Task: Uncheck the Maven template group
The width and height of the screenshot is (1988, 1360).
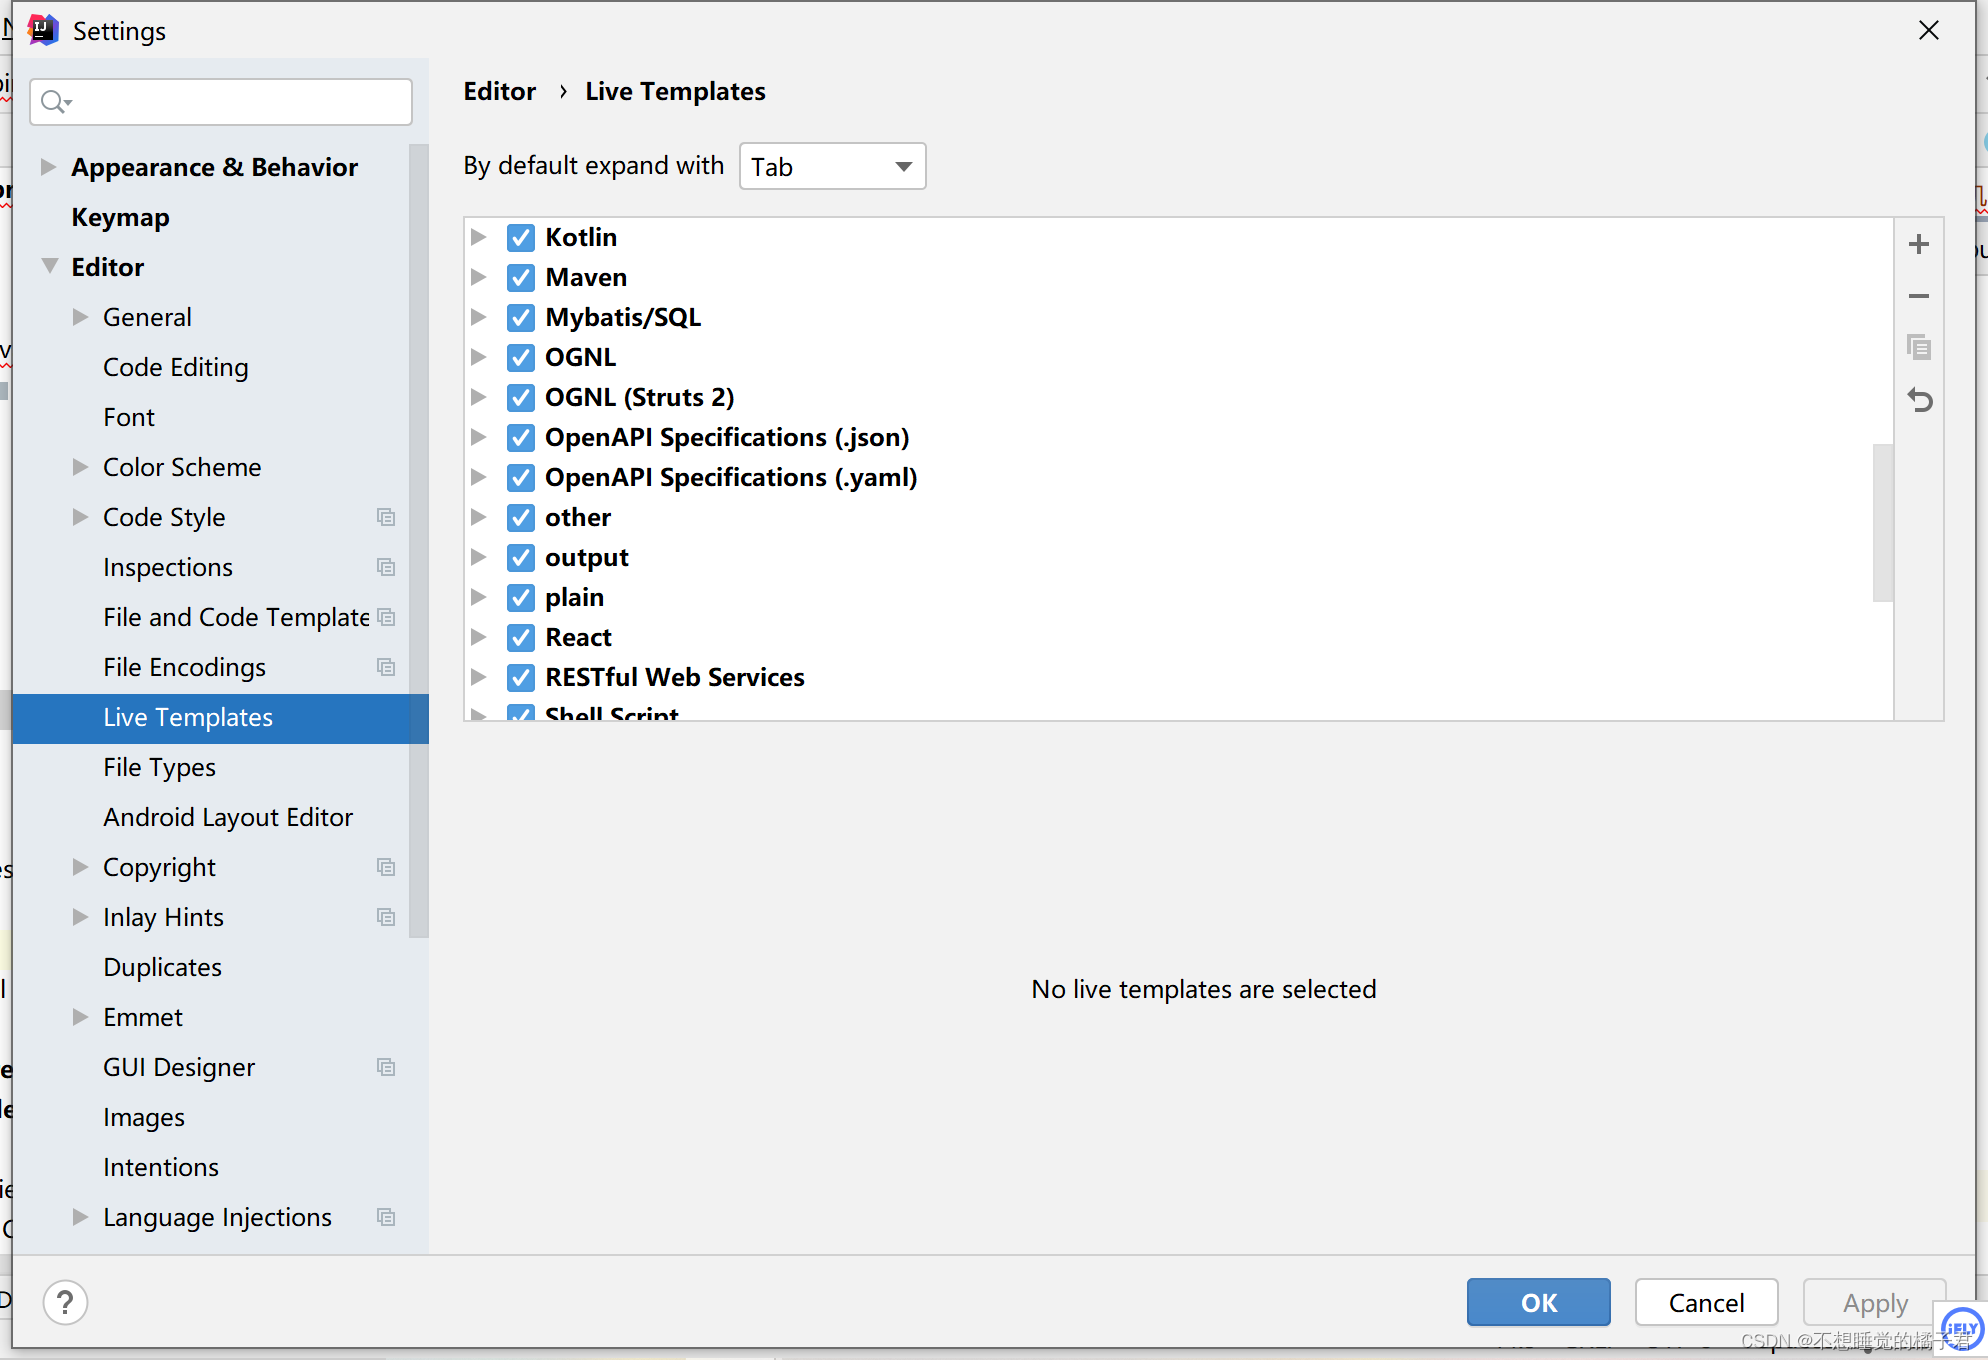Action: tap(520, 277)
